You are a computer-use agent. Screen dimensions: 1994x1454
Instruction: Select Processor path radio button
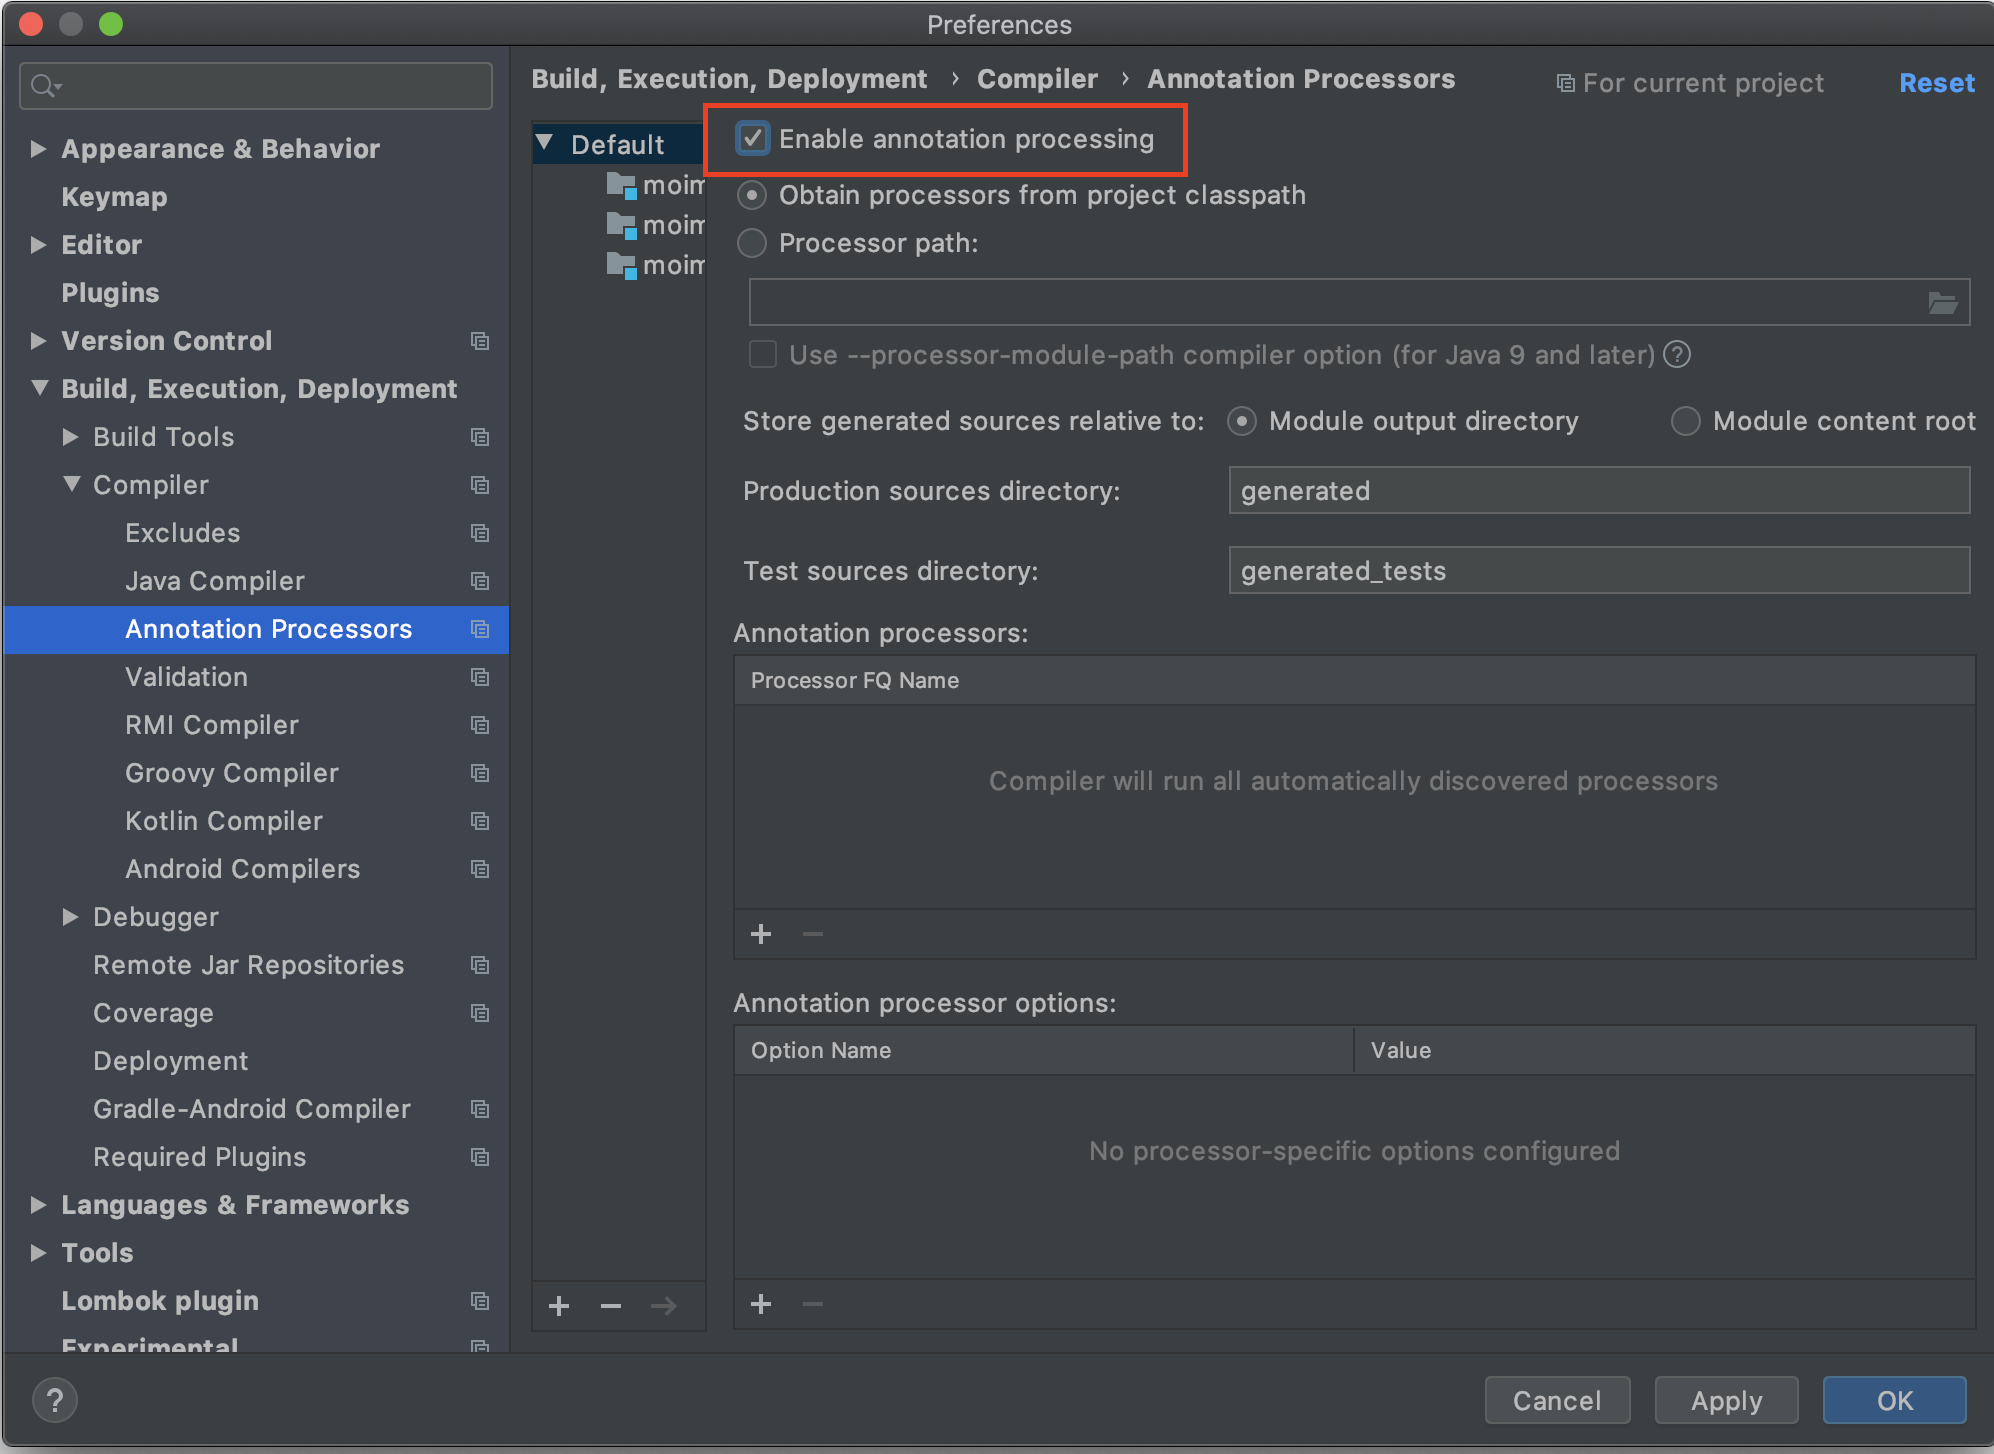point(752,243)
